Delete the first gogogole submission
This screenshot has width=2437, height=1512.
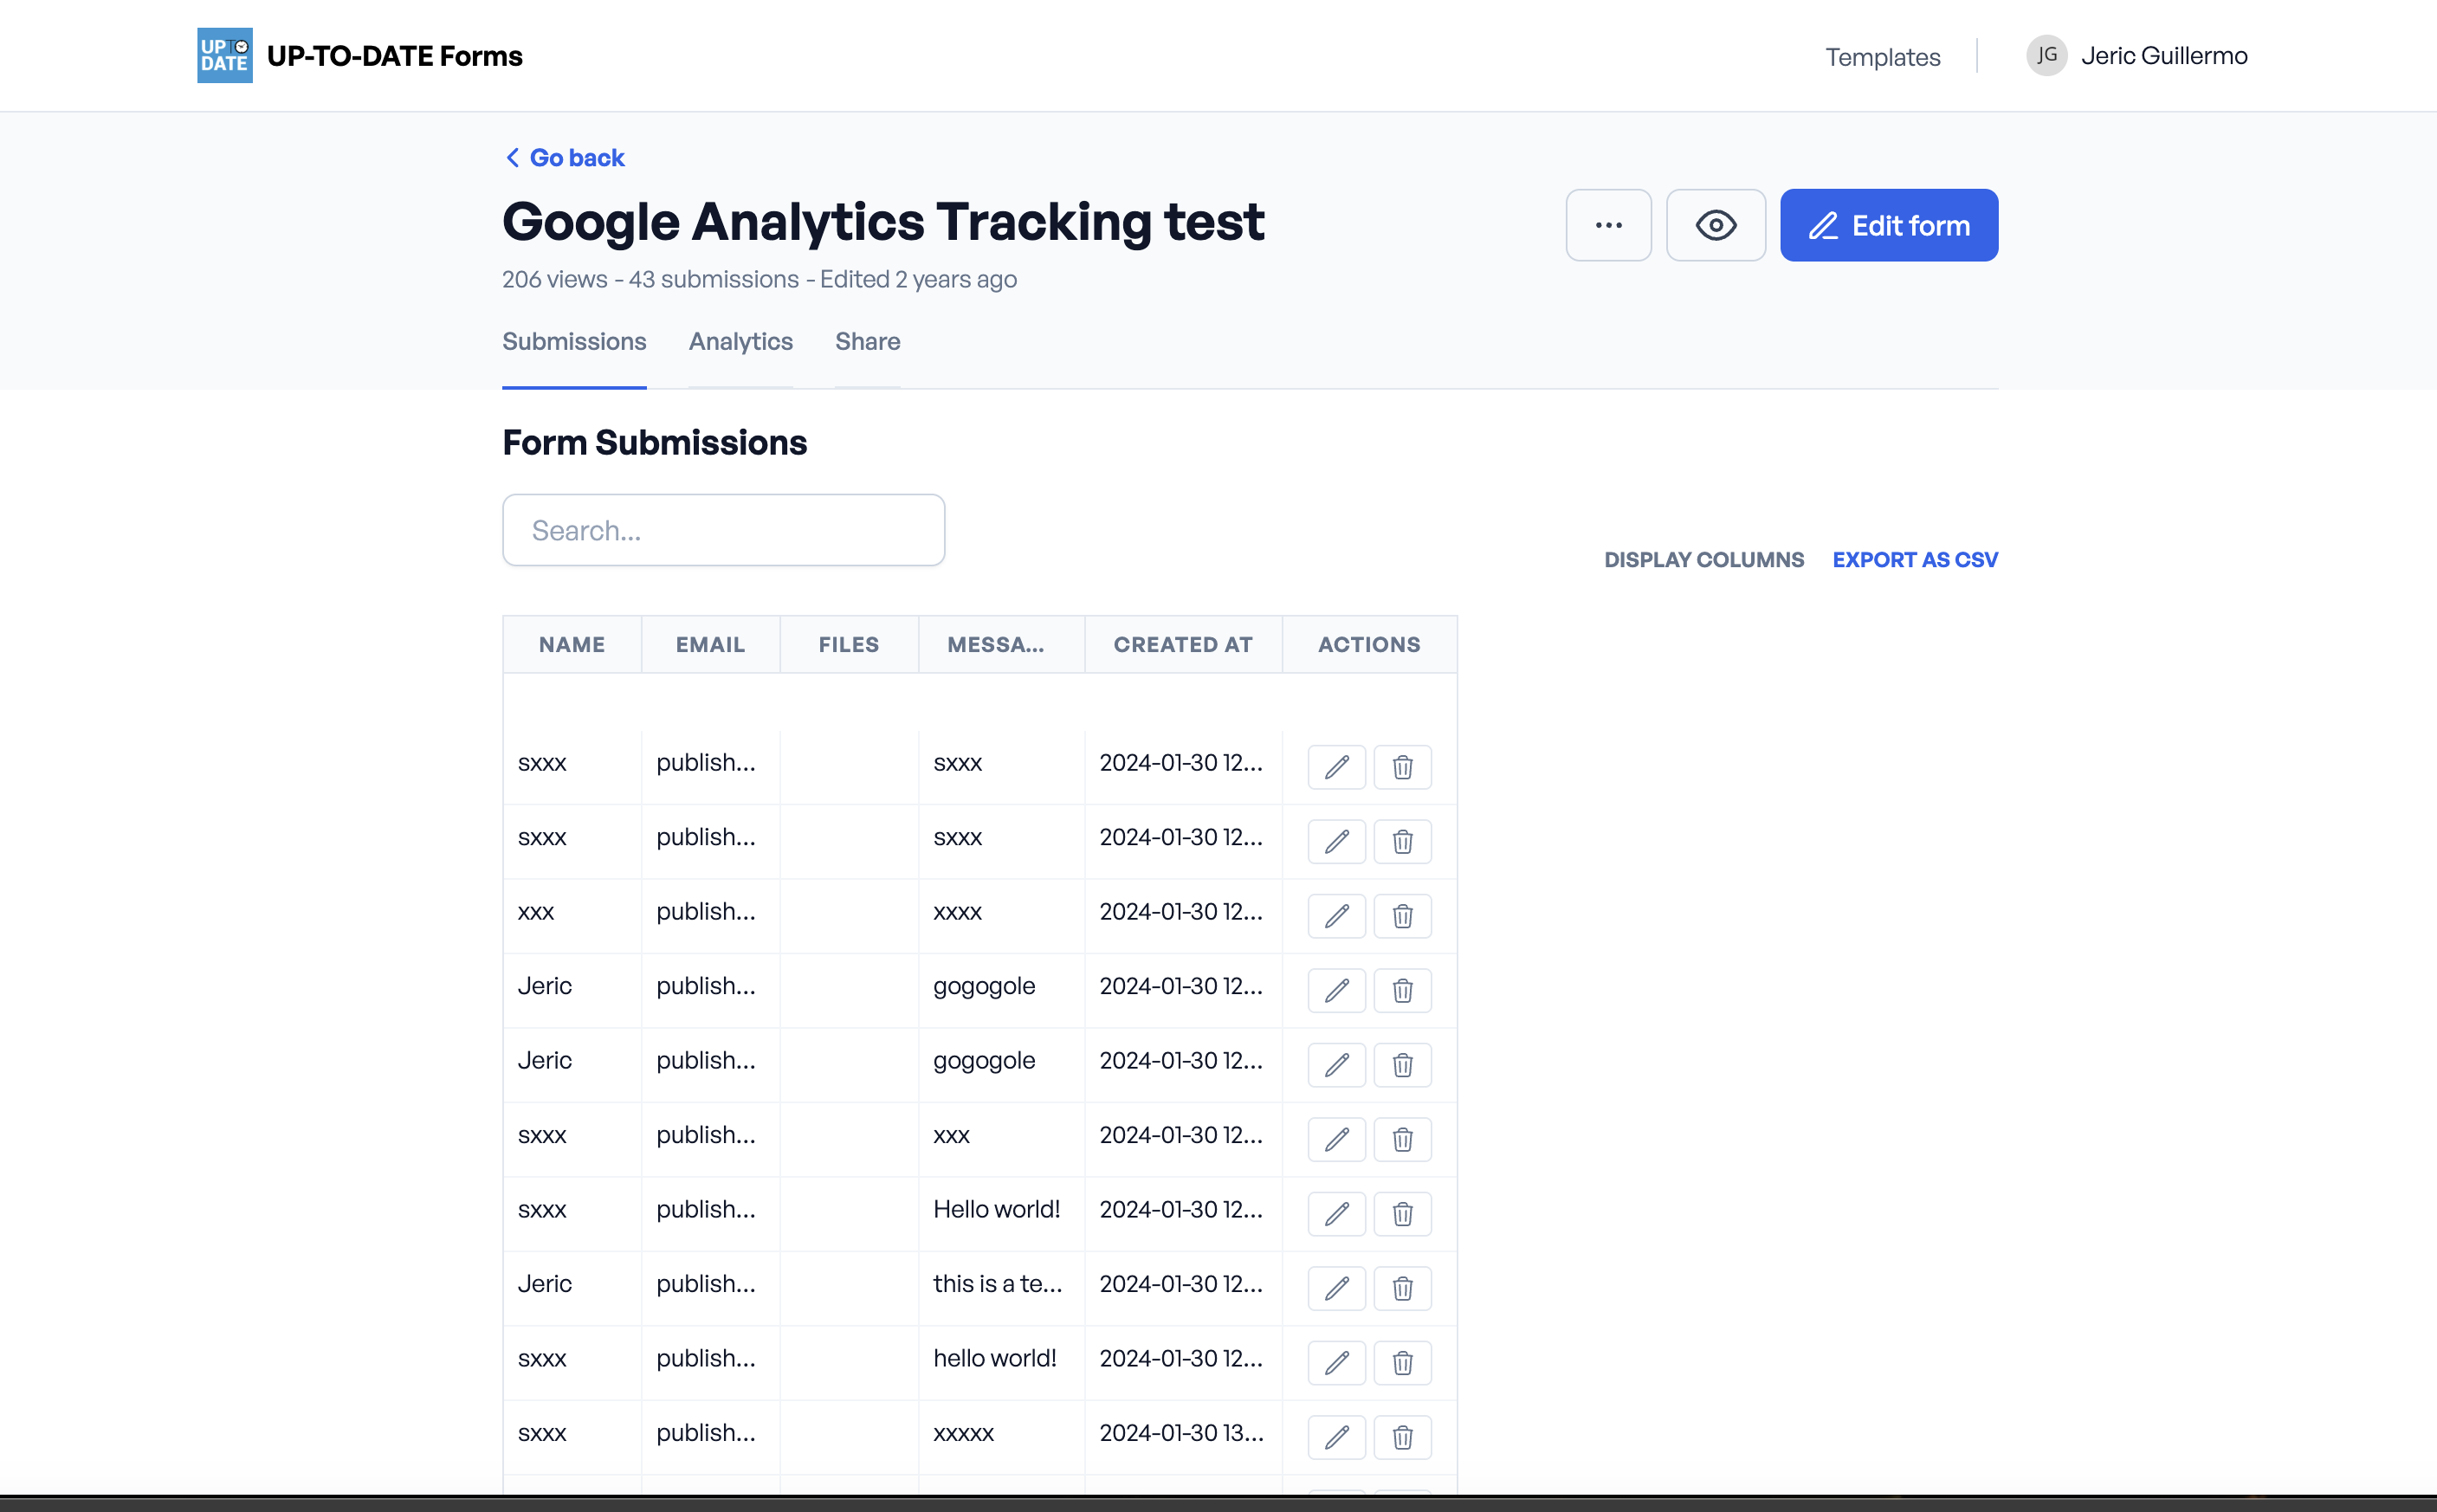tap(1402, 990)
